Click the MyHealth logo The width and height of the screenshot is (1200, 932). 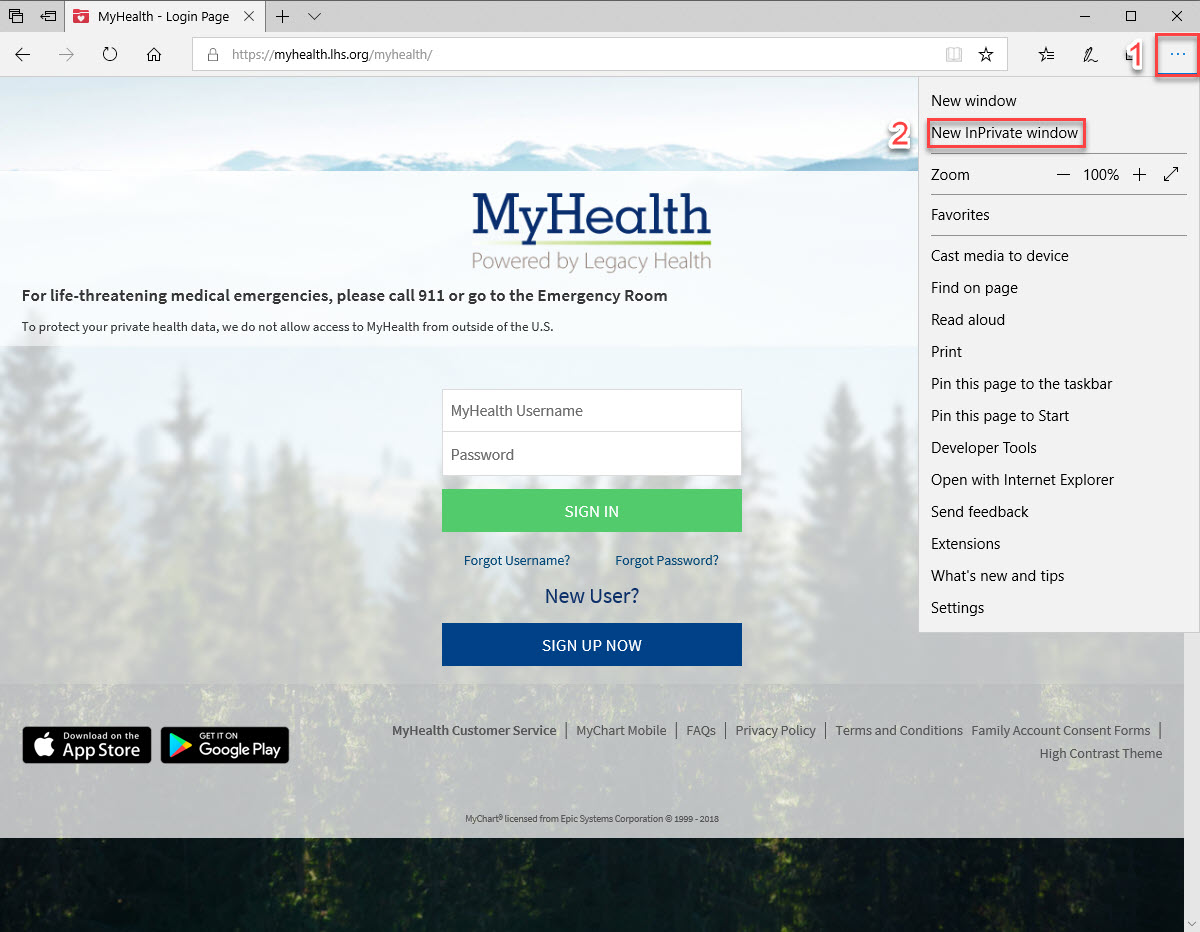(592, 232)
